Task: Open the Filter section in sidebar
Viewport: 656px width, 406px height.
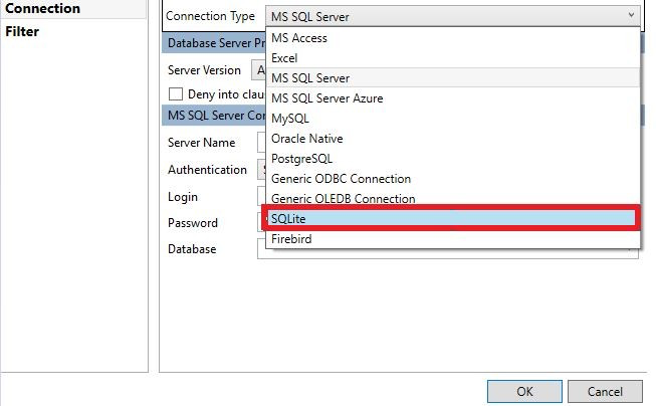Action: [x=22, y=31]
